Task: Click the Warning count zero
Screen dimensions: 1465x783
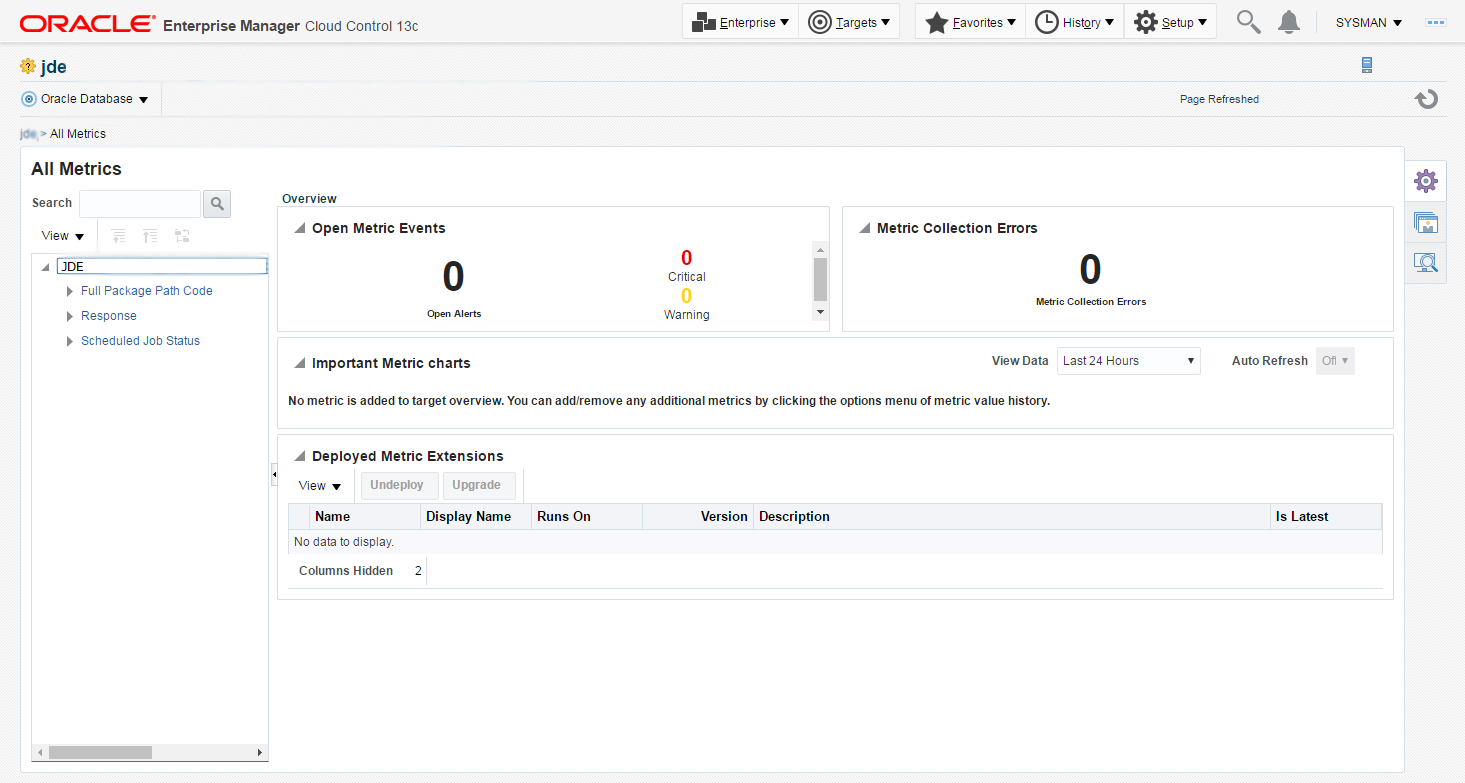Action: pyautogui.click(x=686, y=296)
